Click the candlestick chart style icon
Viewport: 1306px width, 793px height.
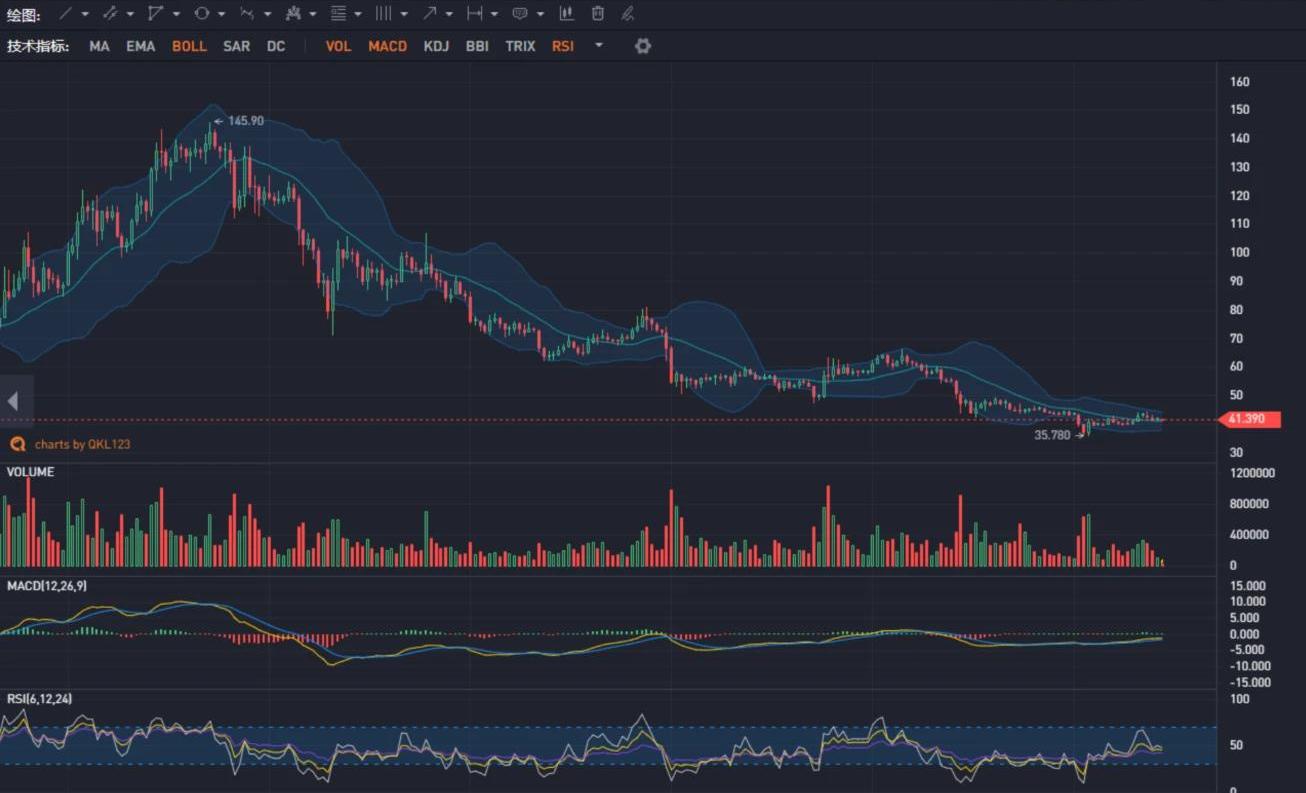tap(566, 14)
